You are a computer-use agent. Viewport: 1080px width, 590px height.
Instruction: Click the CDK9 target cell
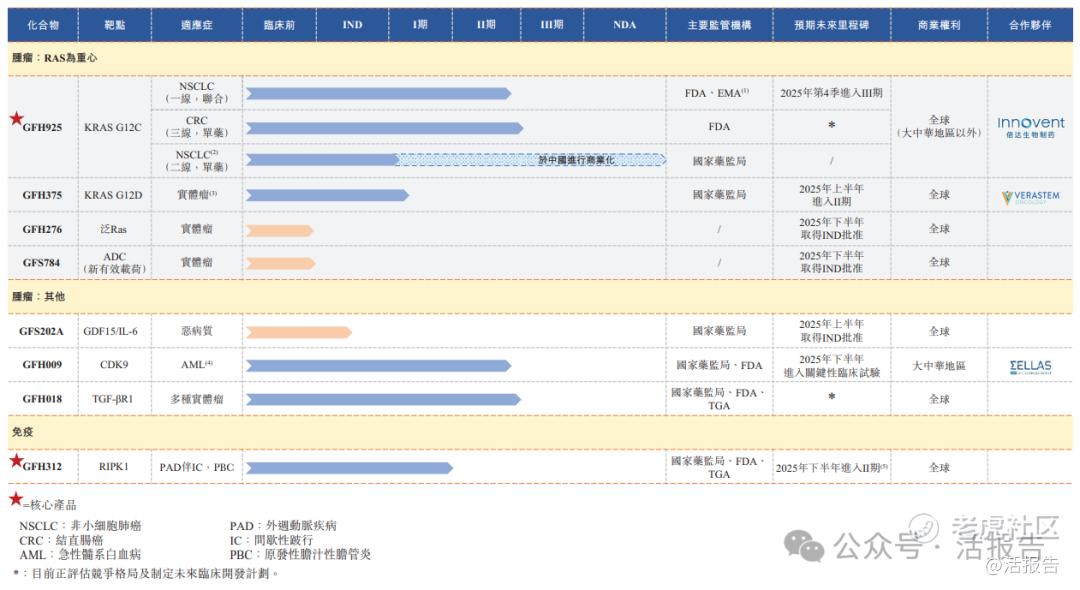[114, 364]
